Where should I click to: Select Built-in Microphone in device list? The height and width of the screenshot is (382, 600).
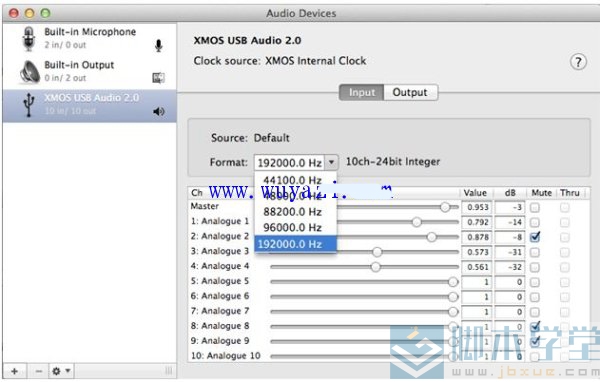90,38
